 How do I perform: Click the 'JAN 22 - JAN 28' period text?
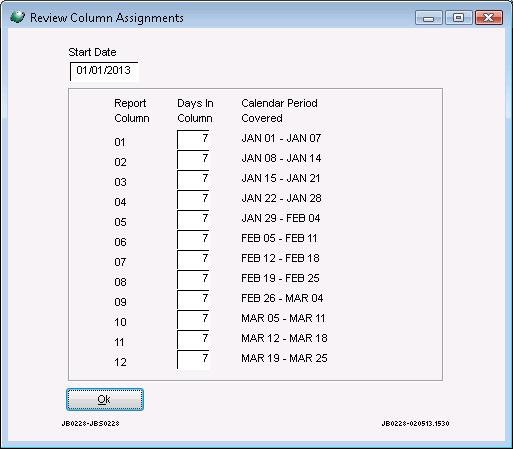pos(281,198)
